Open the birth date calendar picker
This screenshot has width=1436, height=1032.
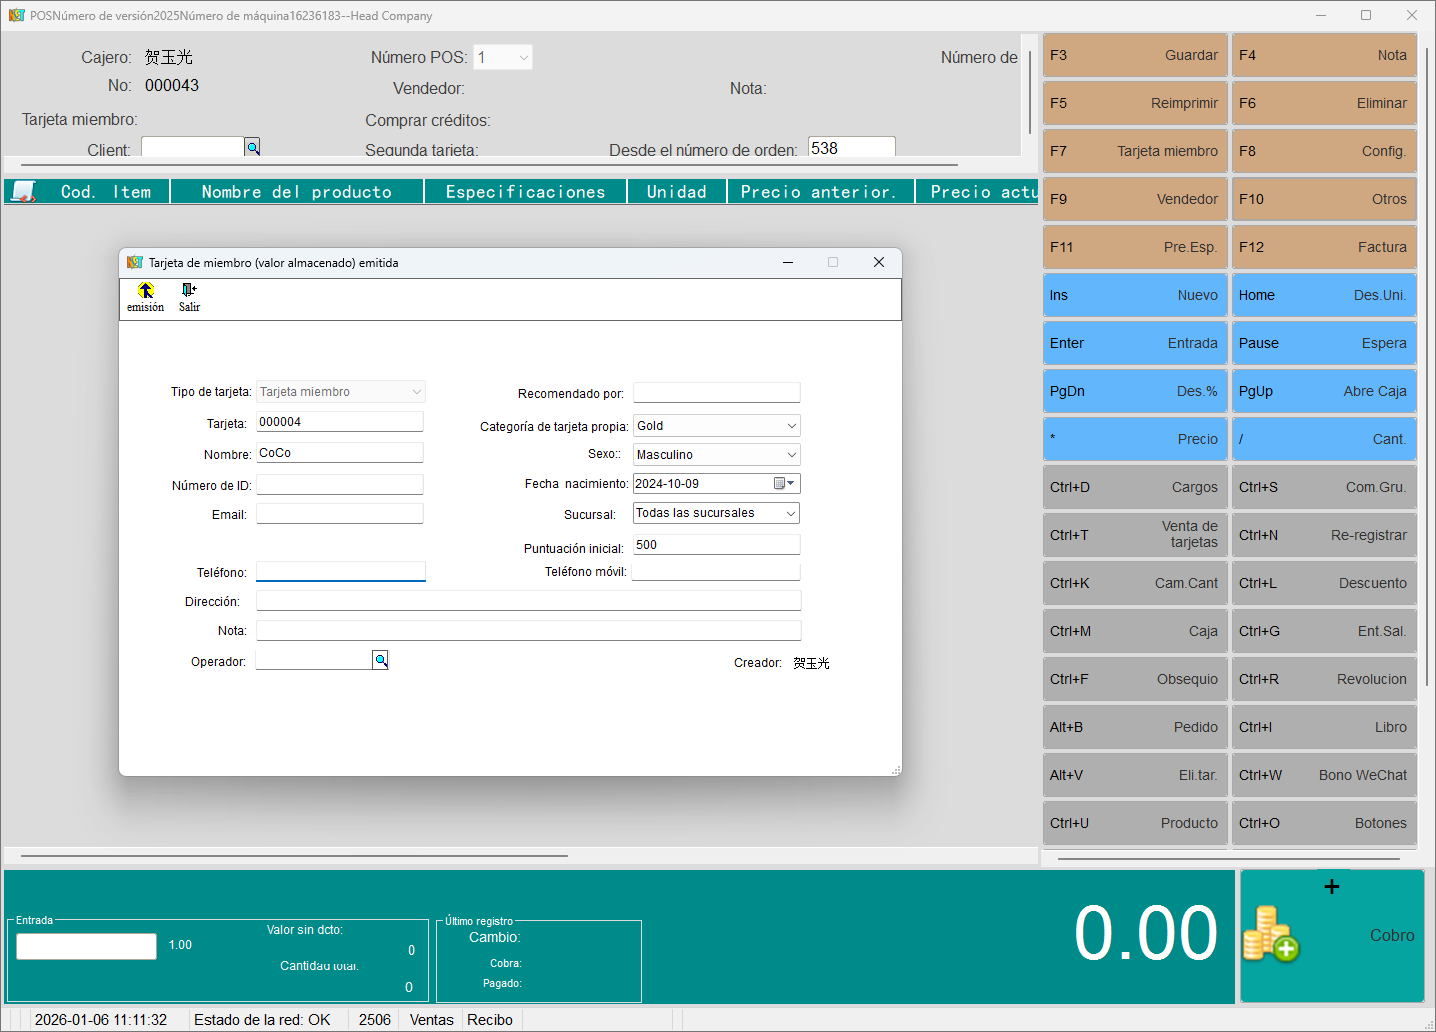(x=784, y=484)
